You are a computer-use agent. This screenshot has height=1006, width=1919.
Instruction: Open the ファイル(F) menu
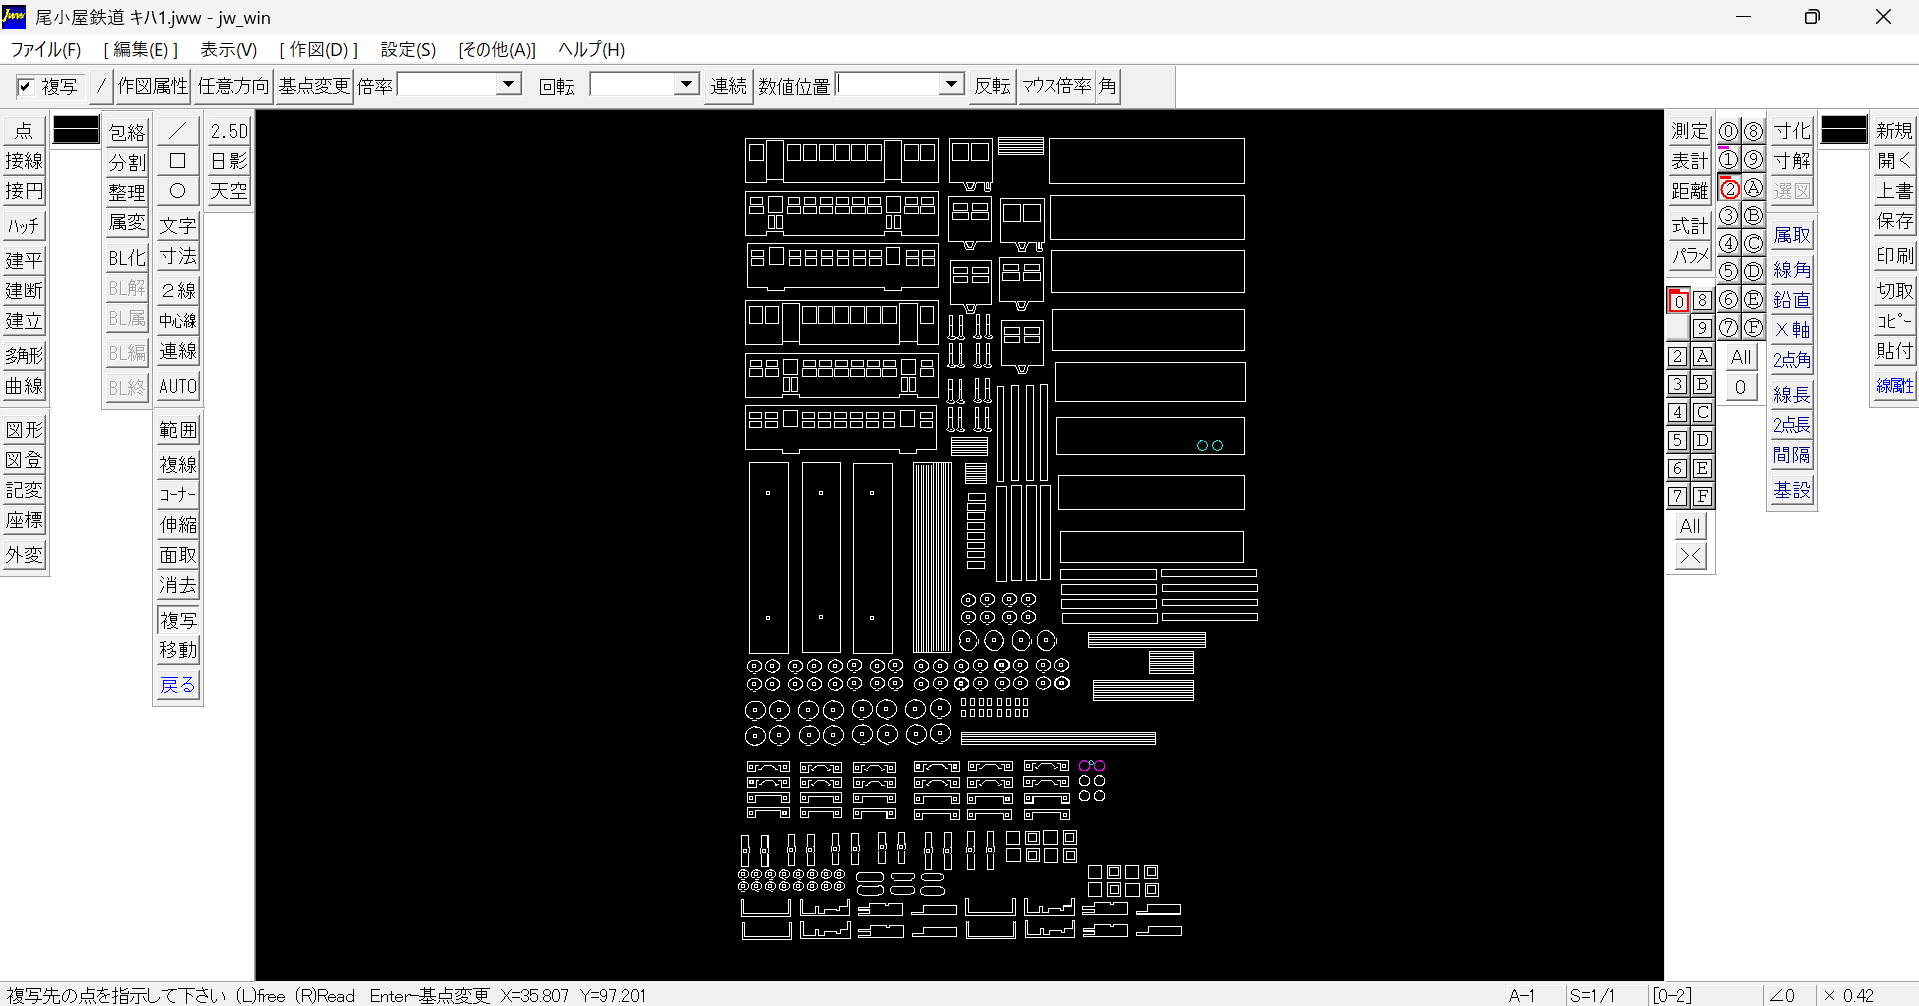pos(46,49)
